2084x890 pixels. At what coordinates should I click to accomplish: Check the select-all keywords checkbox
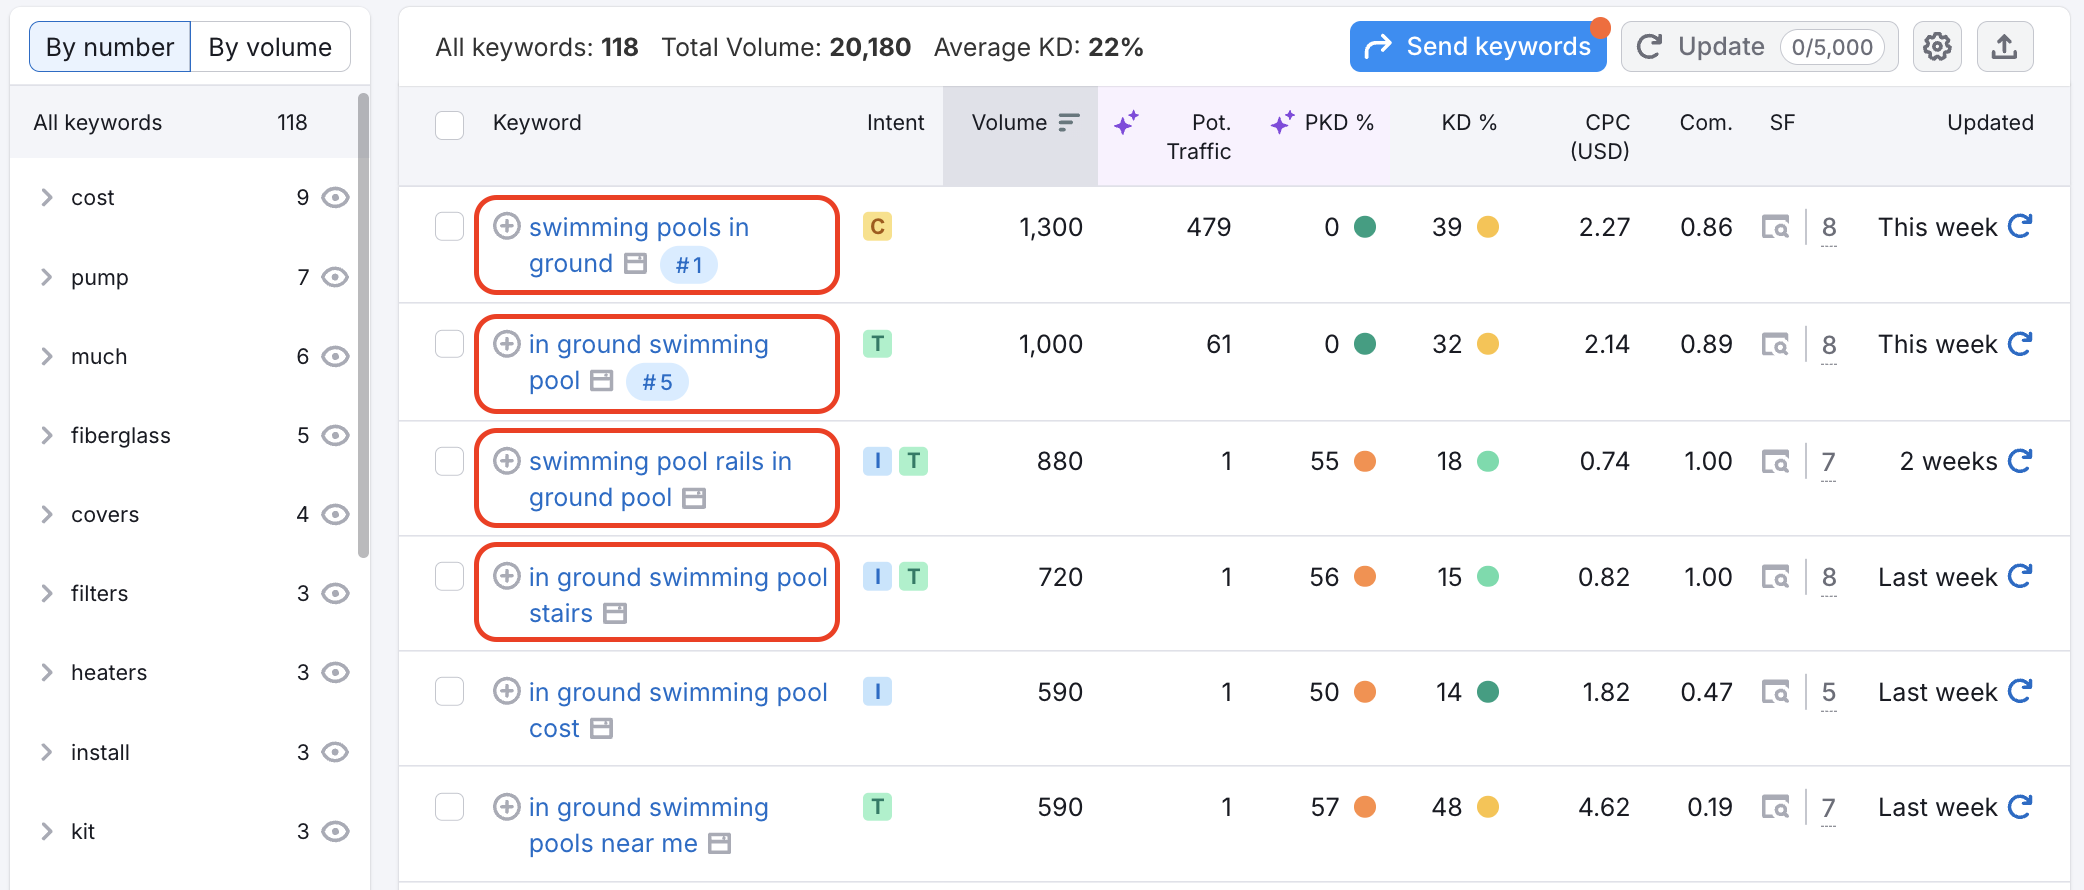point(449,125)
